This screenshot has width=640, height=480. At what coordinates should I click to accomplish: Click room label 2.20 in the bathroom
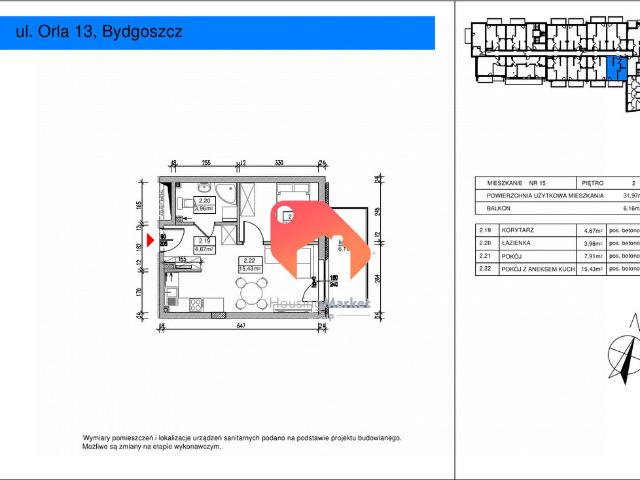click(204, 204)
